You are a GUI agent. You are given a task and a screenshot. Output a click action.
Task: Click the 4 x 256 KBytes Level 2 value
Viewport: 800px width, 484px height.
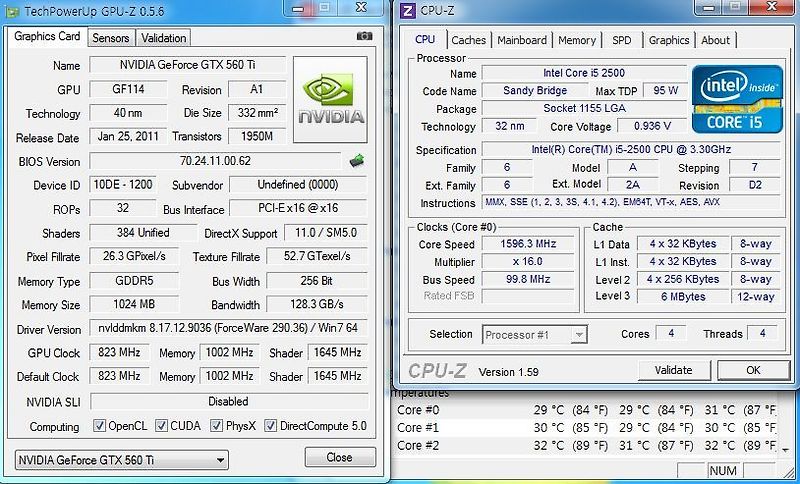683,279
